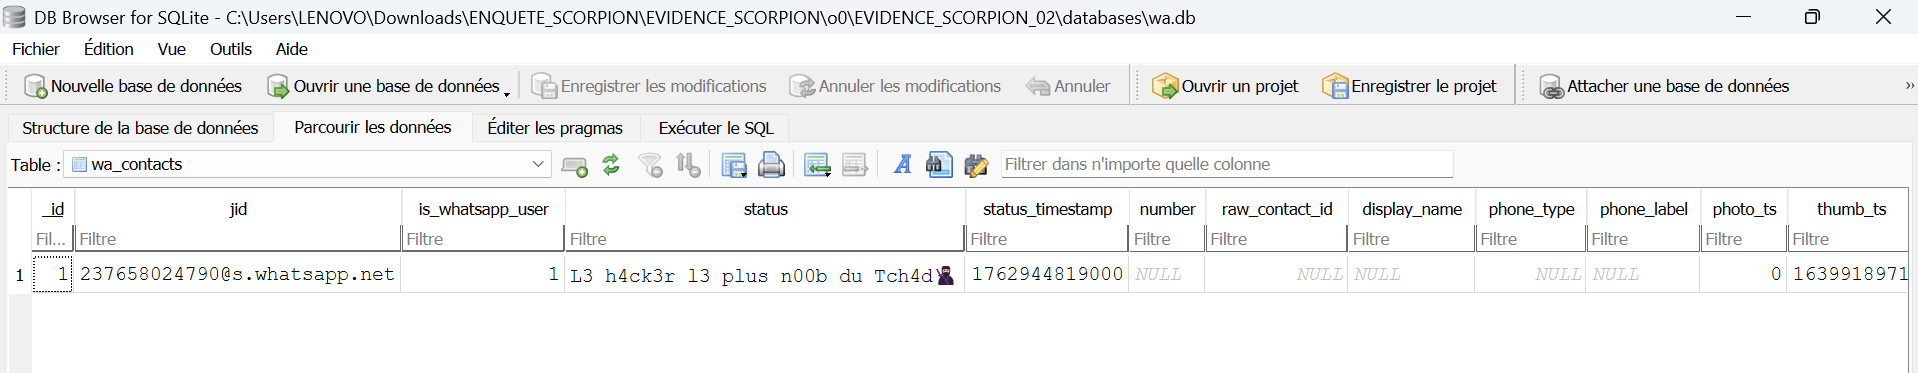Viewport: 1918px width, 373px height.
Task: Select the photo_ts cell with value 0
Action: pyautogui.click(x=1744, y=274)
